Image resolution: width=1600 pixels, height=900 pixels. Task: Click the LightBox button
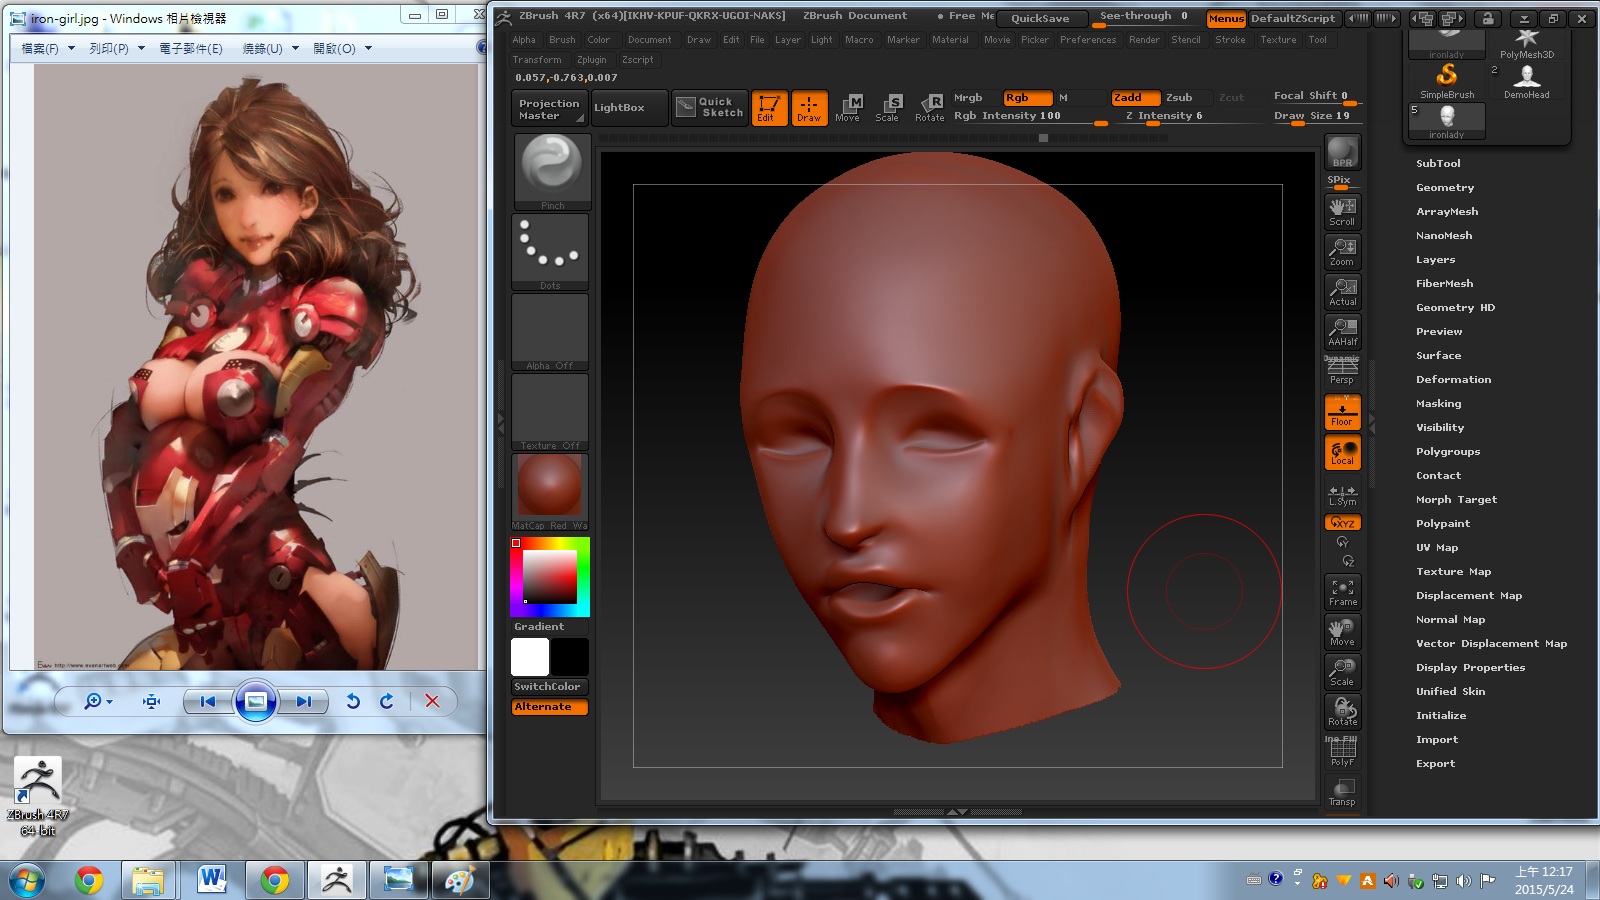point(628,108)
